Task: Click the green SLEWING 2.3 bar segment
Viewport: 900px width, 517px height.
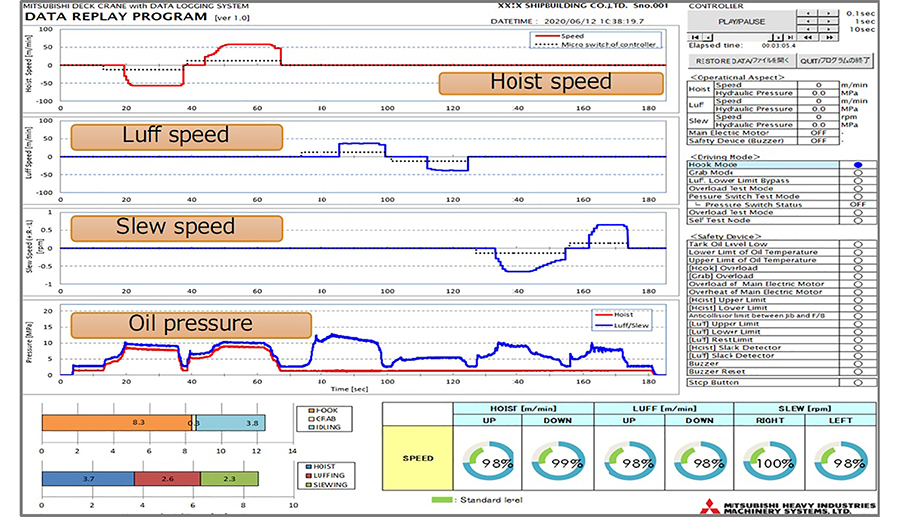Action: tap(229, 479)
